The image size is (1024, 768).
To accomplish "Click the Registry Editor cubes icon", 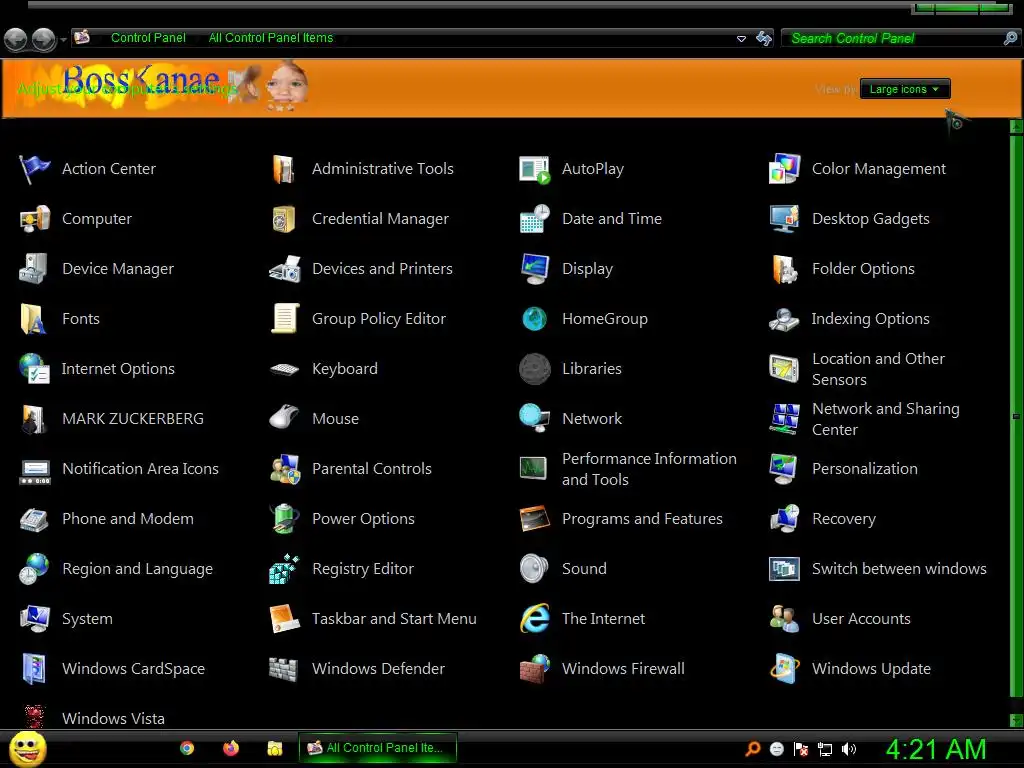I will click(x=284, y=569).
